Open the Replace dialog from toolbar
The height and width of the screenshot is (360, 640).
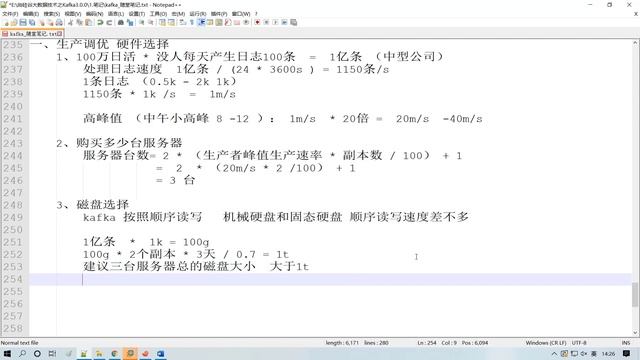pos(130,22)
